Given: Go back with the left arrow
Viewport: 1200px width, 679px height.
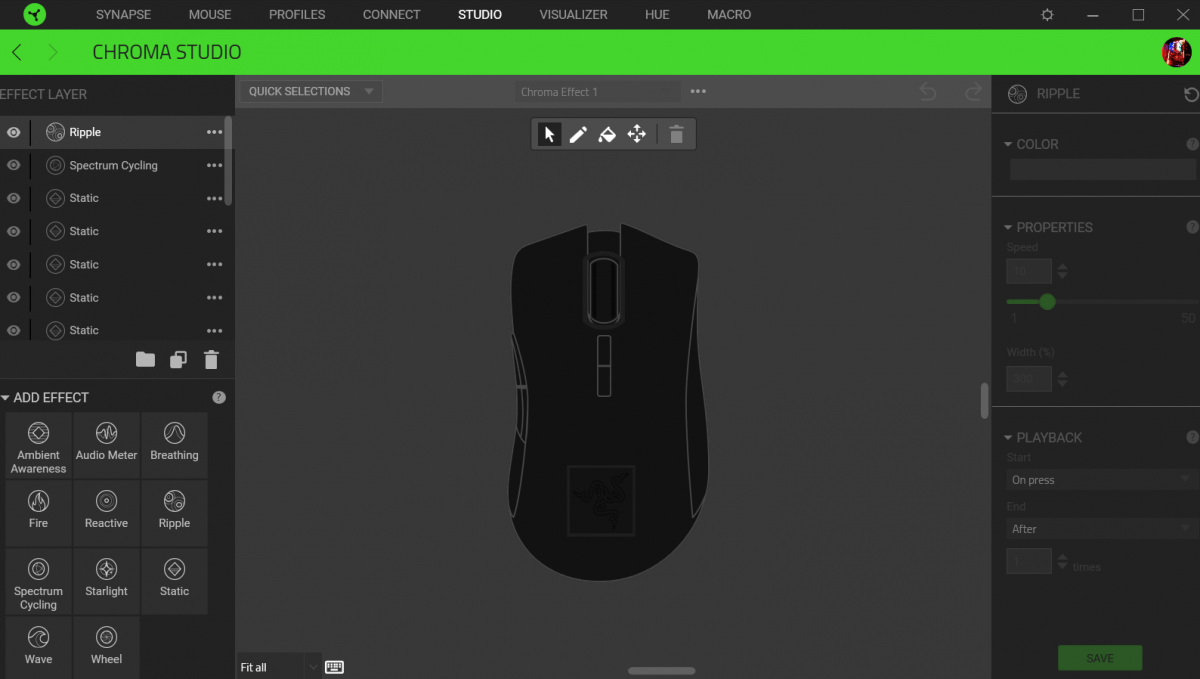Looking at the screenshot, I should [x=17, y=52].
